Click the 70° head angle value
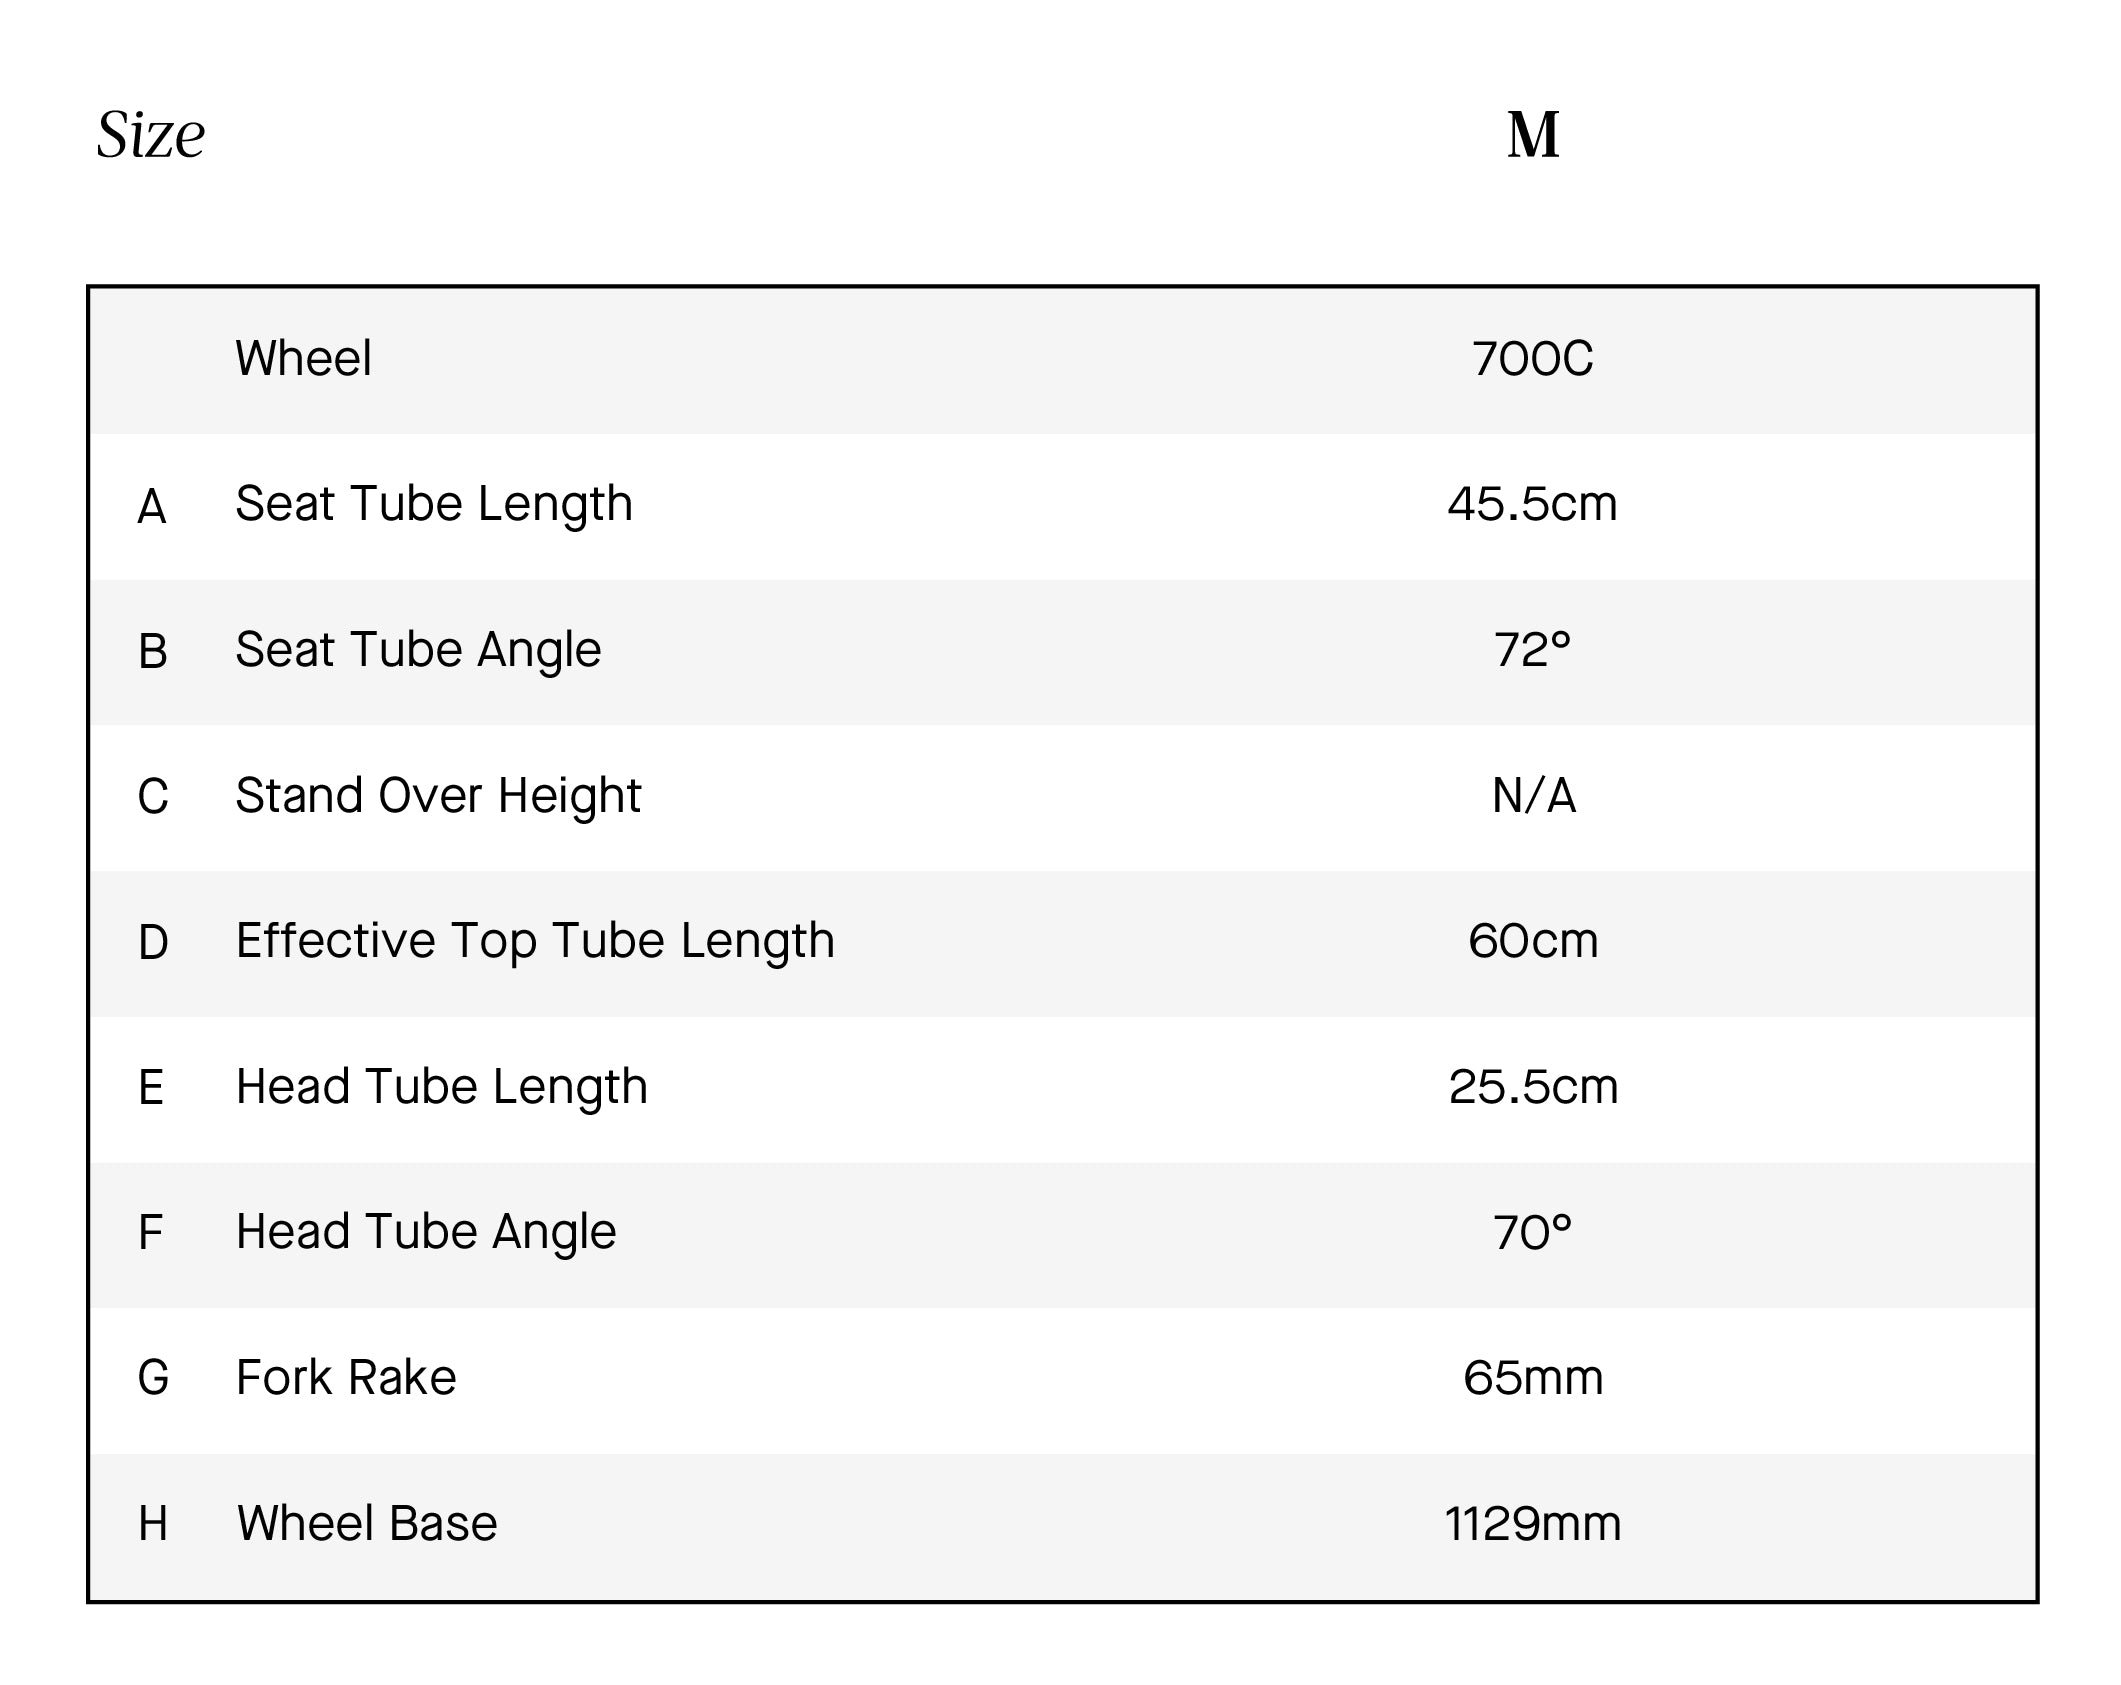 pos(1533,1233)
